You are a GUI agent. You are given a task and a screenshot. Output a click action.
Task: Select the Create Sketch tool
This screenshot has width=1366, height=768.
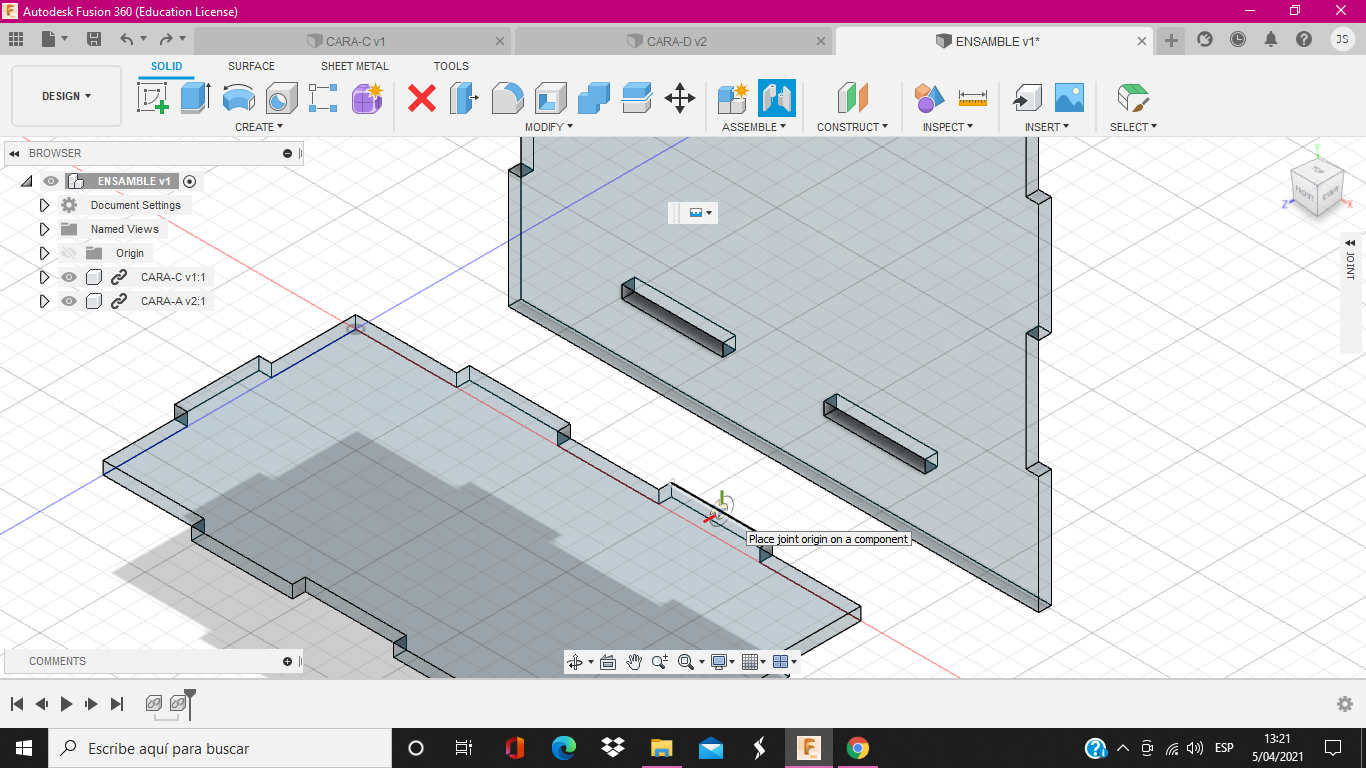pos(153,98)
